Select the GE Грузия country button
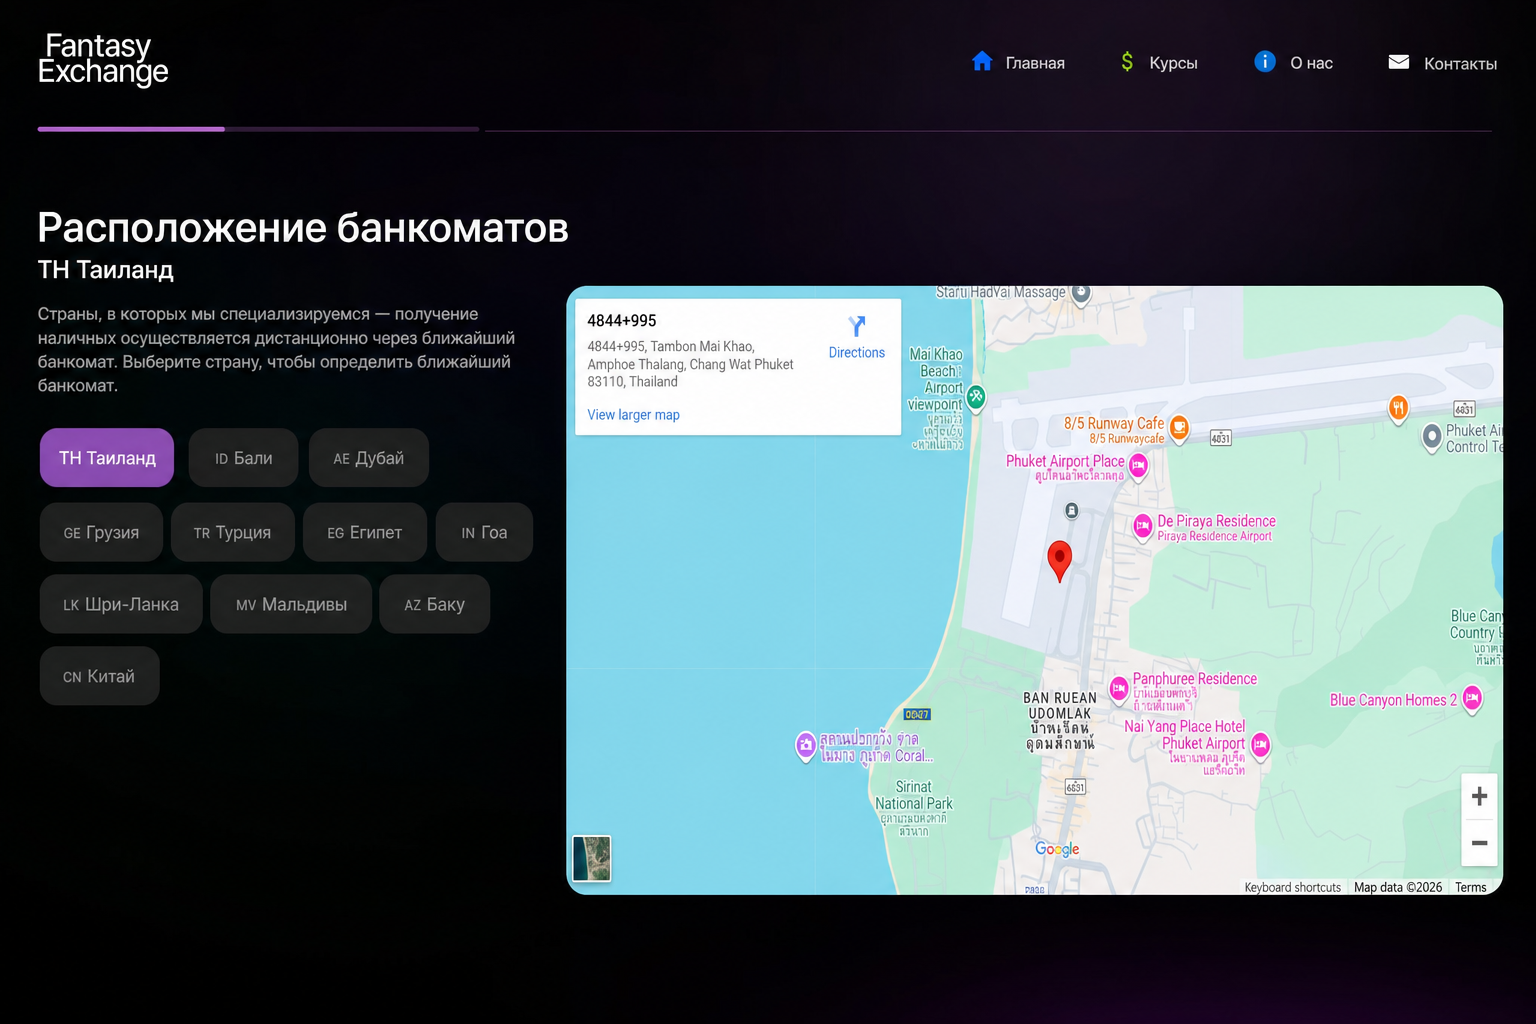 (x=101, y=532)
